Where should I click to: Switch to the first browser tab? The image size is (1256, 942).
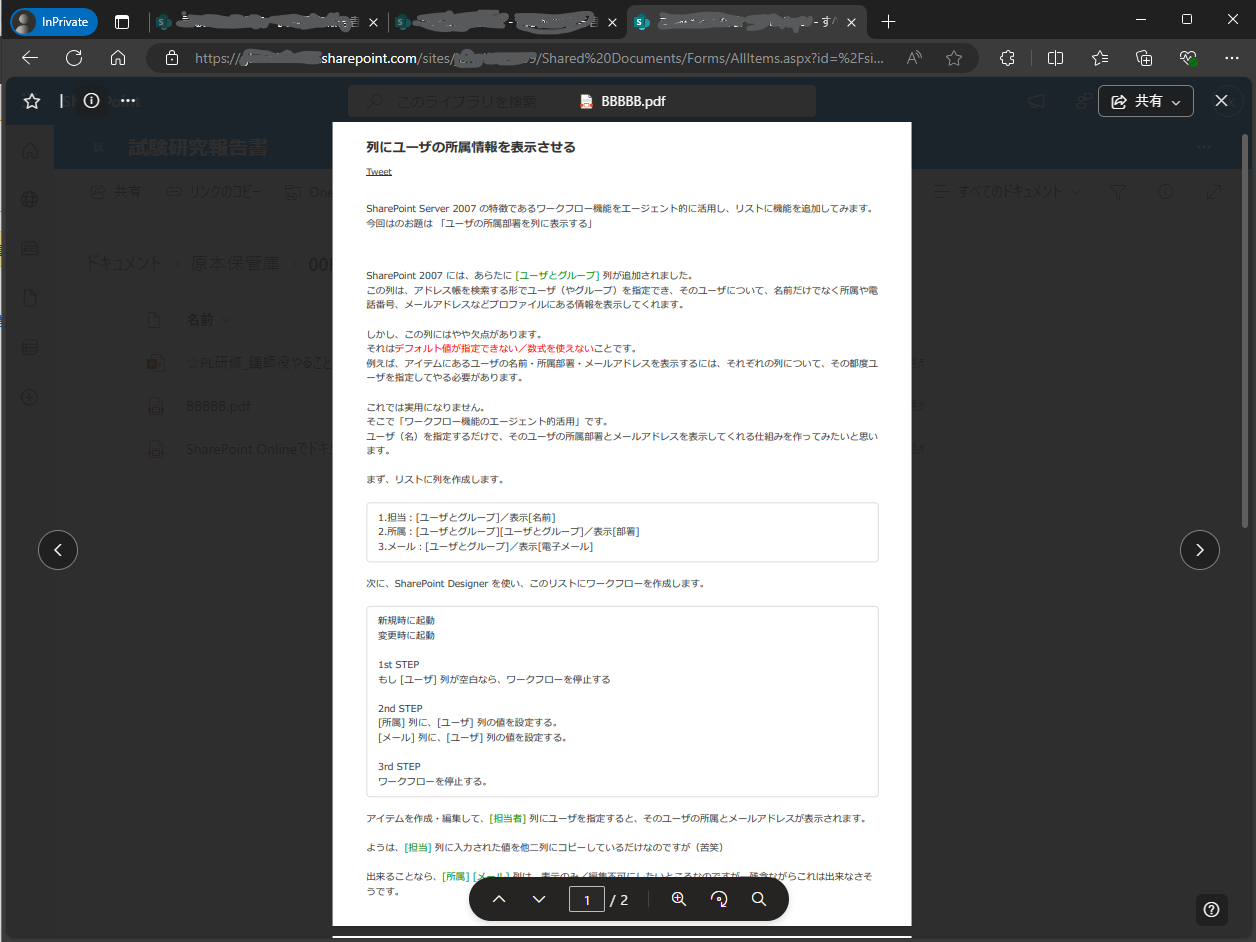(265, 21)
